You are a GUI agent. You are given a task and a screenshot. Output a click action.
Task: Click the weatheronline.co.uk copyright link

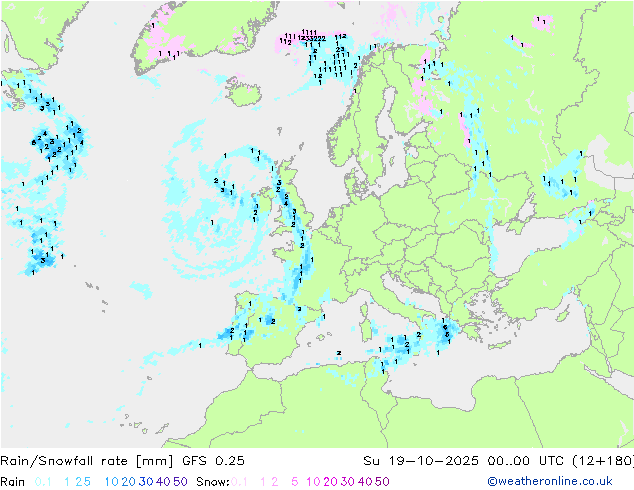550,481
